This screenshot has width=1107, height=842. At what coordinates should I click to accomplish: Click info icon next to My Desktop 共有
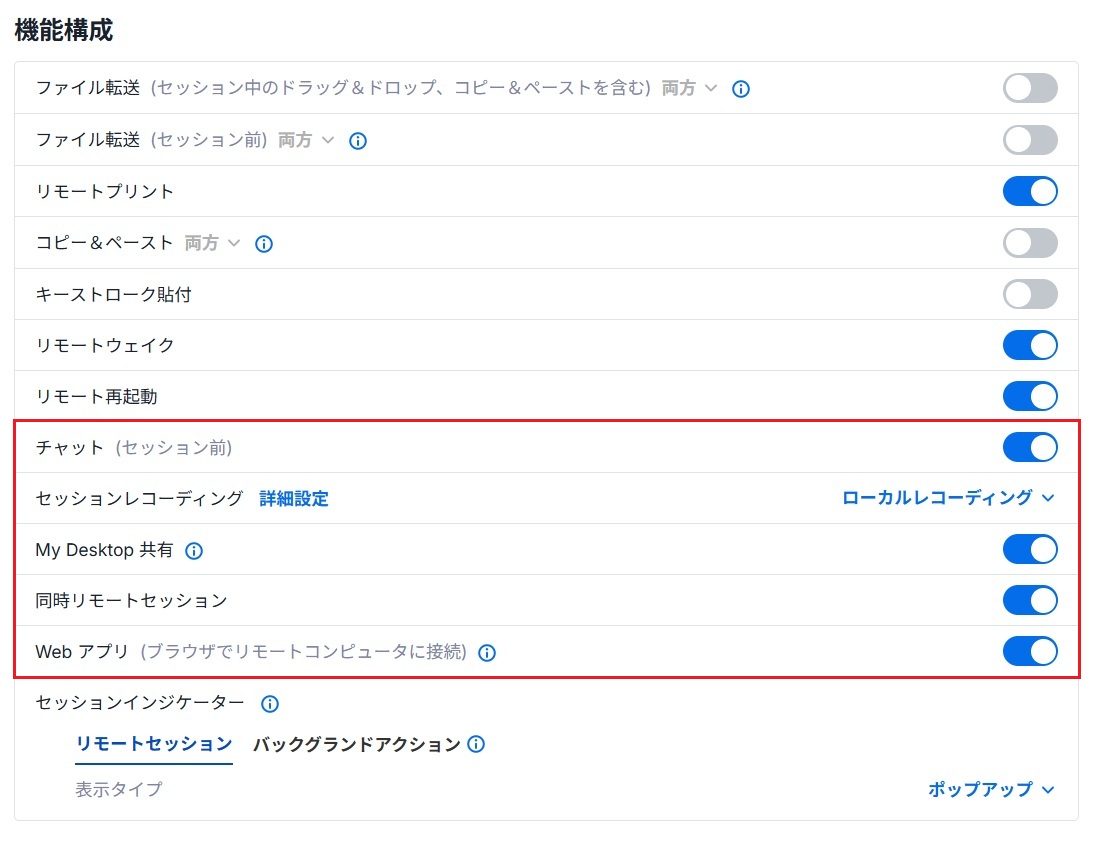click(194, 551)
